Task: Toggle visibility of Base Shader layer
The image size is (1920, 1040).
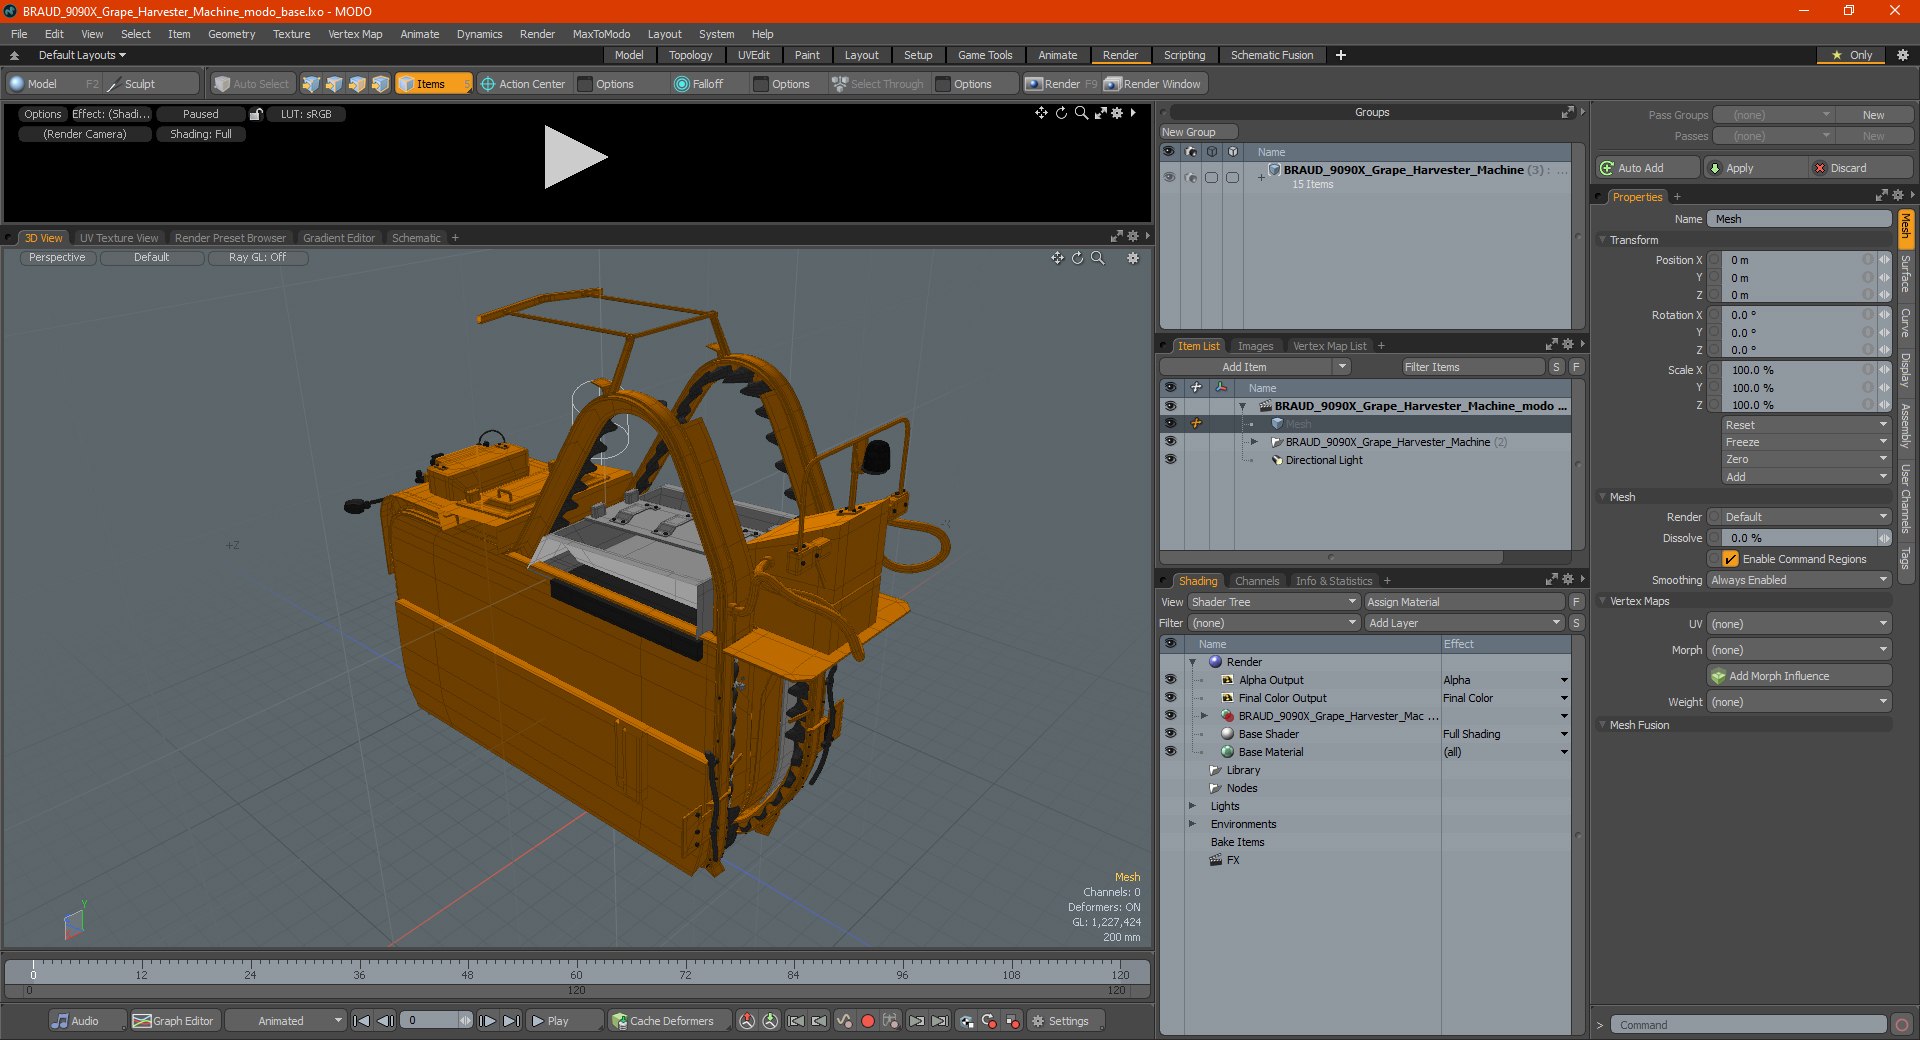Action: pyautogui.click(x=1170, y=734)
